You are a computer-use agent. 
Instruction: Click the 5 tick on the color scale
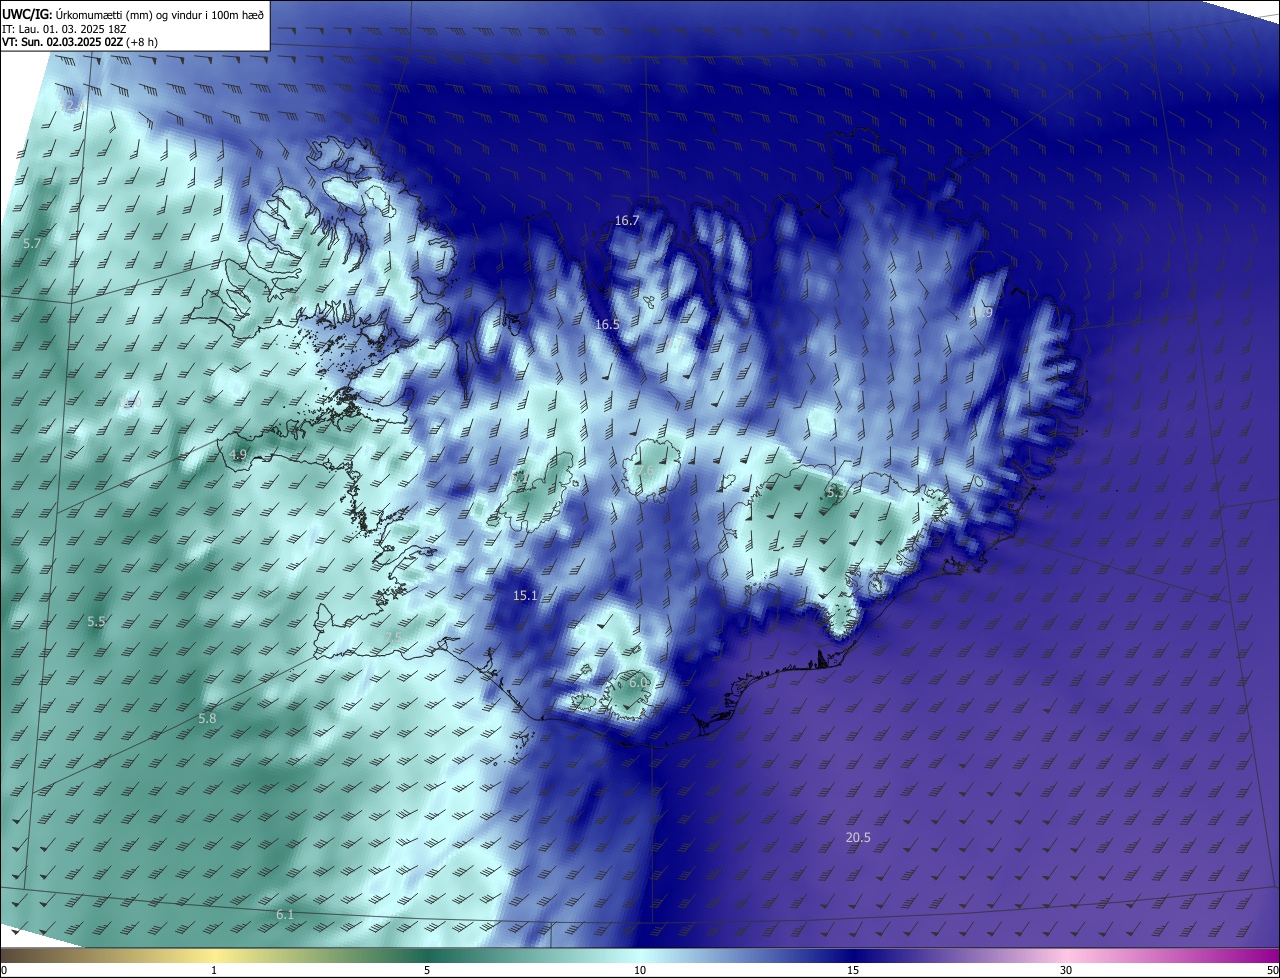(427, 970)
